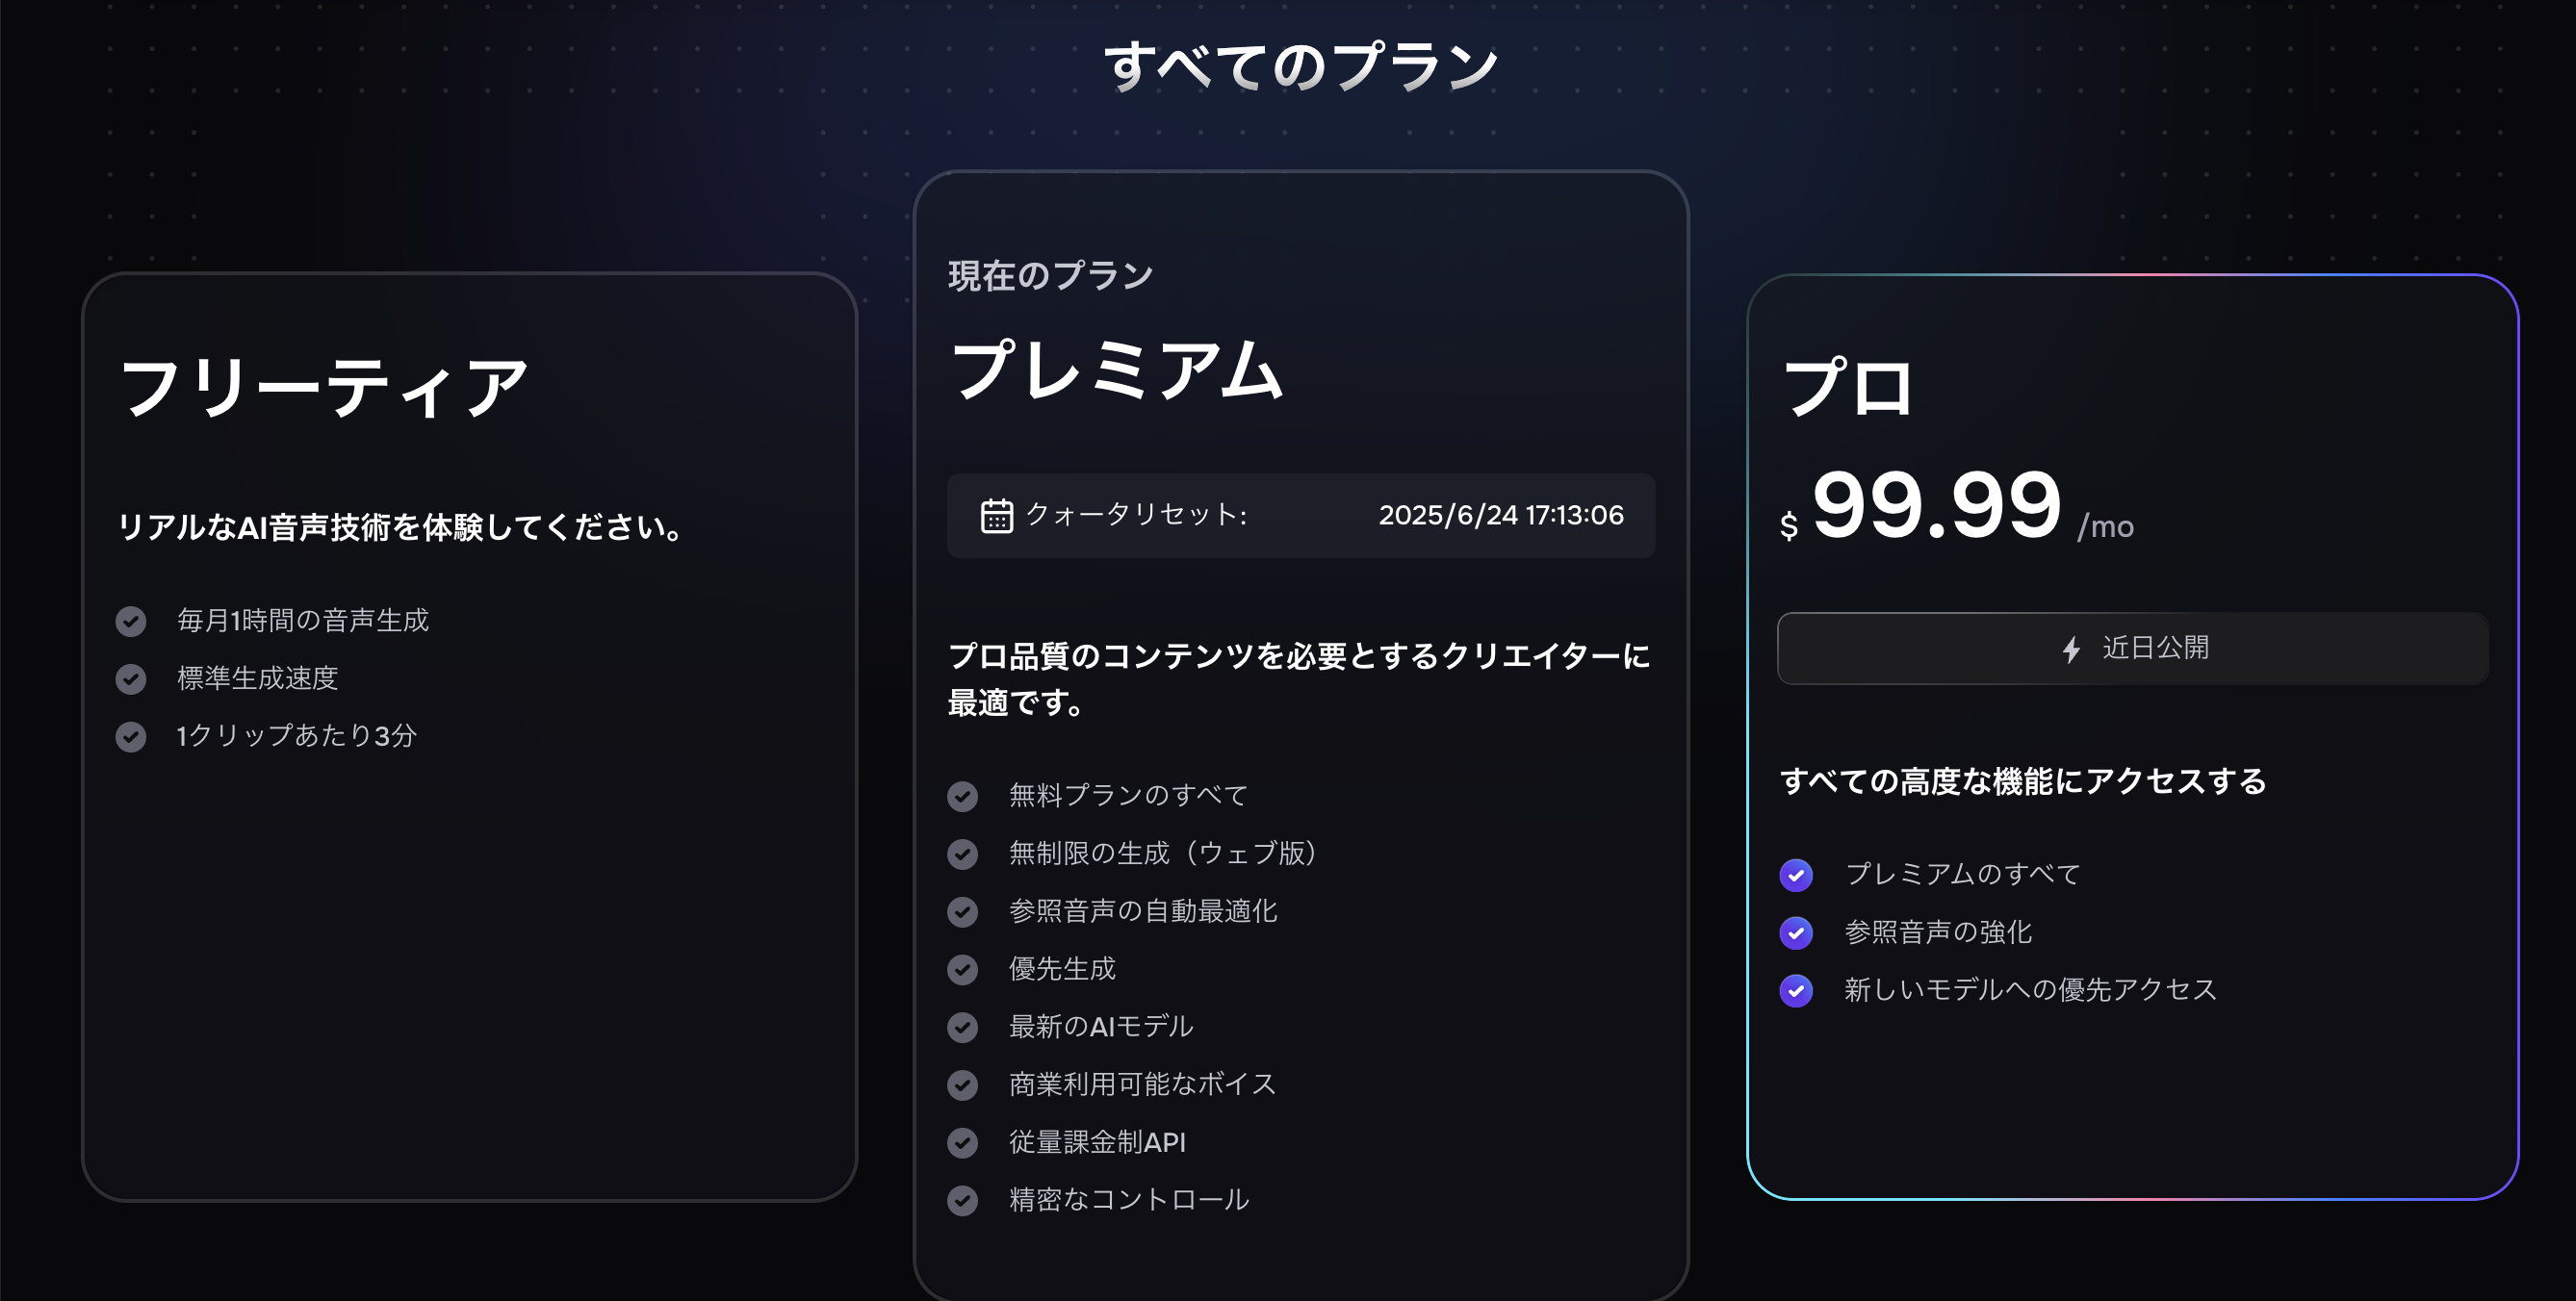Screen dimensions: 2576x1301
Task: Click the purple check beside 参照音声の強化
Action: pos(1796,933)
